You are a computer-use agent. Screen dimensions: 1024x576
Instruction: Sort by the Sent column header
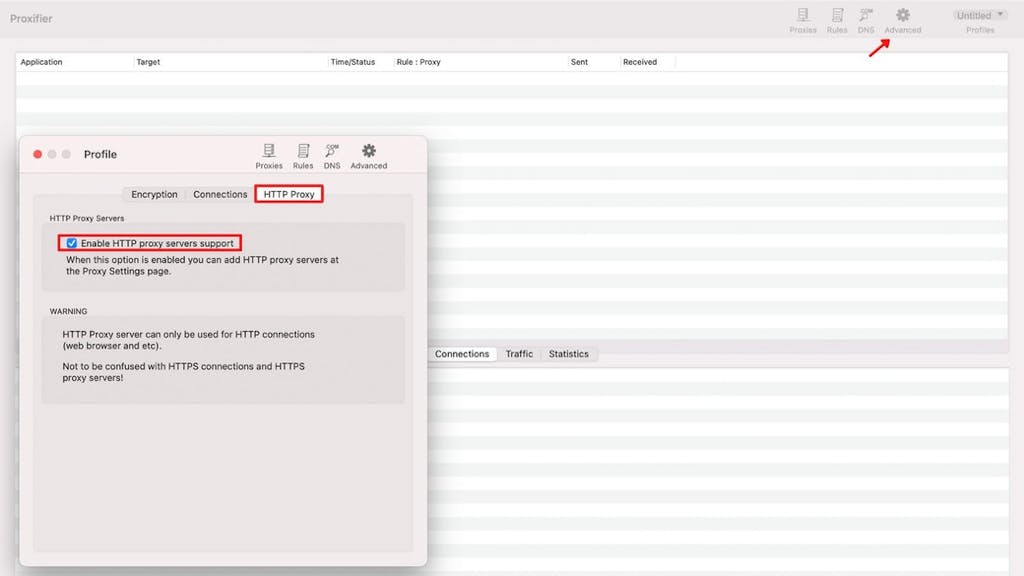coord(594,62)
